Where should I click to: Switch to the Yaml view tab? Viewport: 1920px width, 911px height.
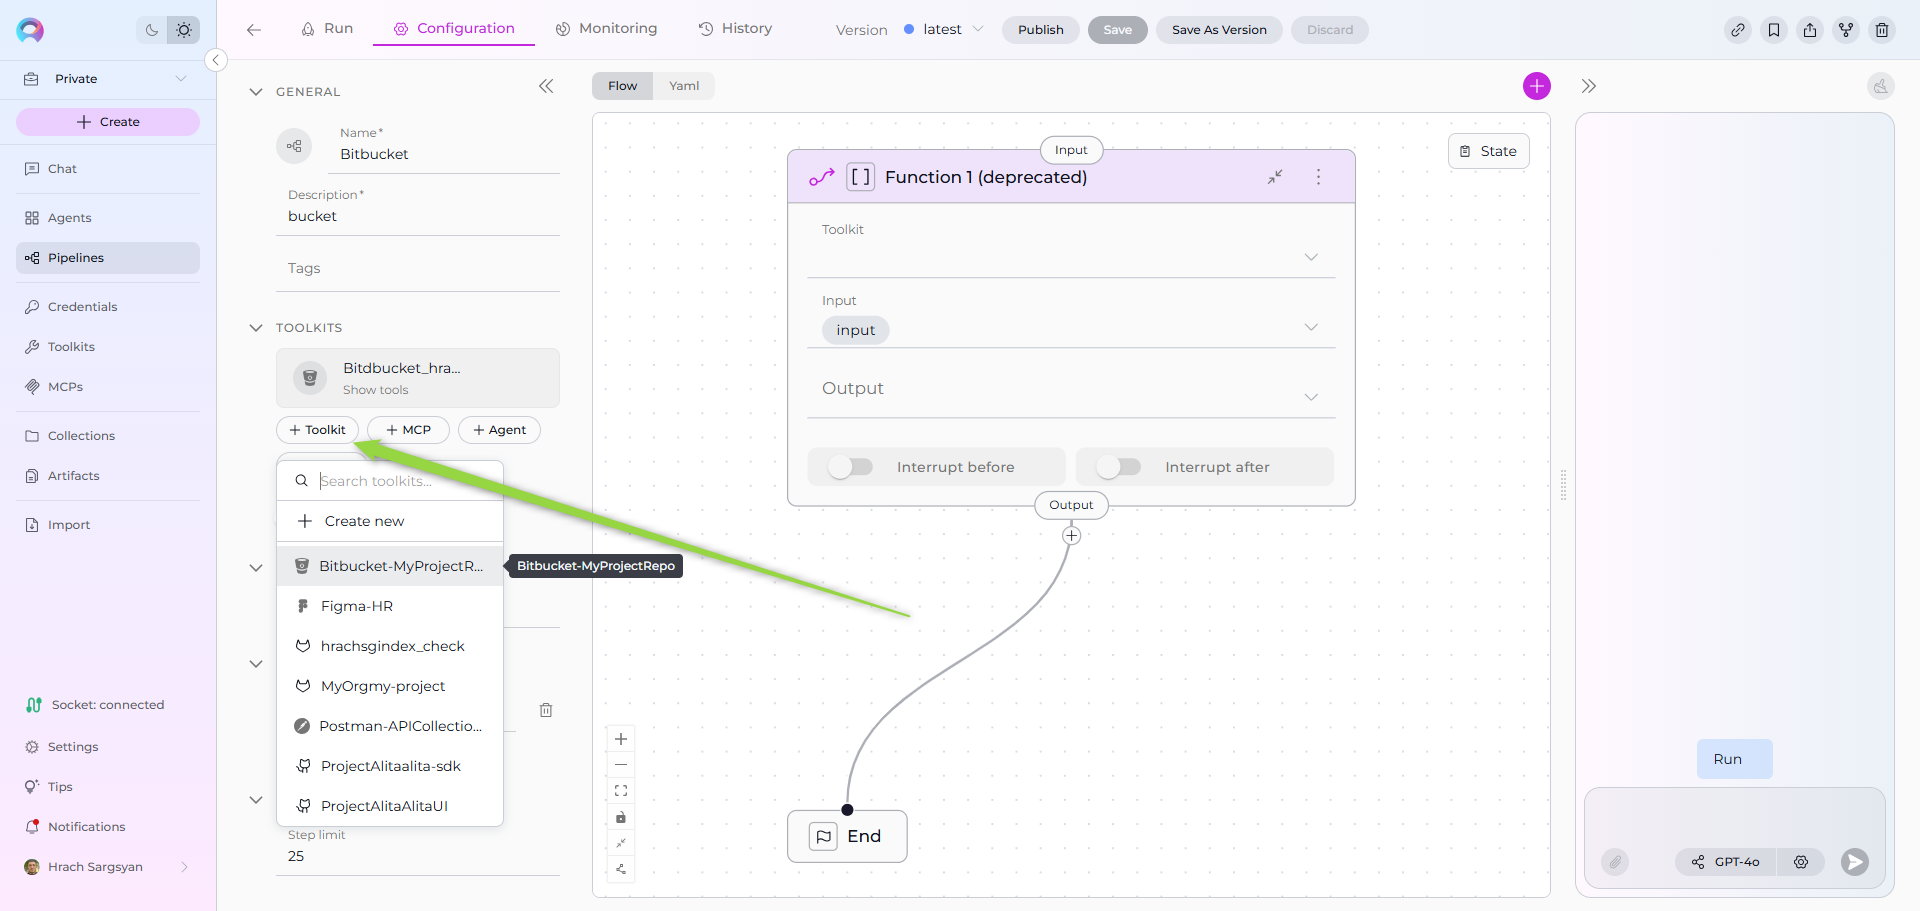tap(684, 86)
